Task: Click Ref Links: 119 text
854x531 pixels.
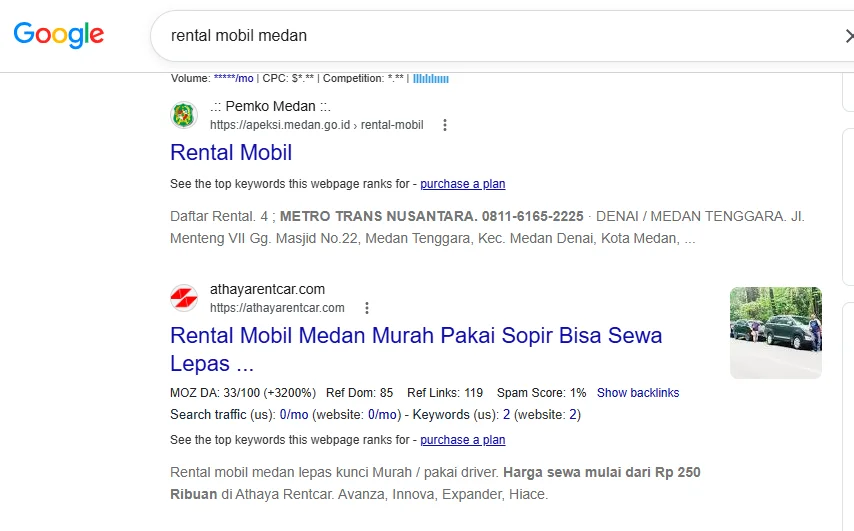Action: point(445,393)
